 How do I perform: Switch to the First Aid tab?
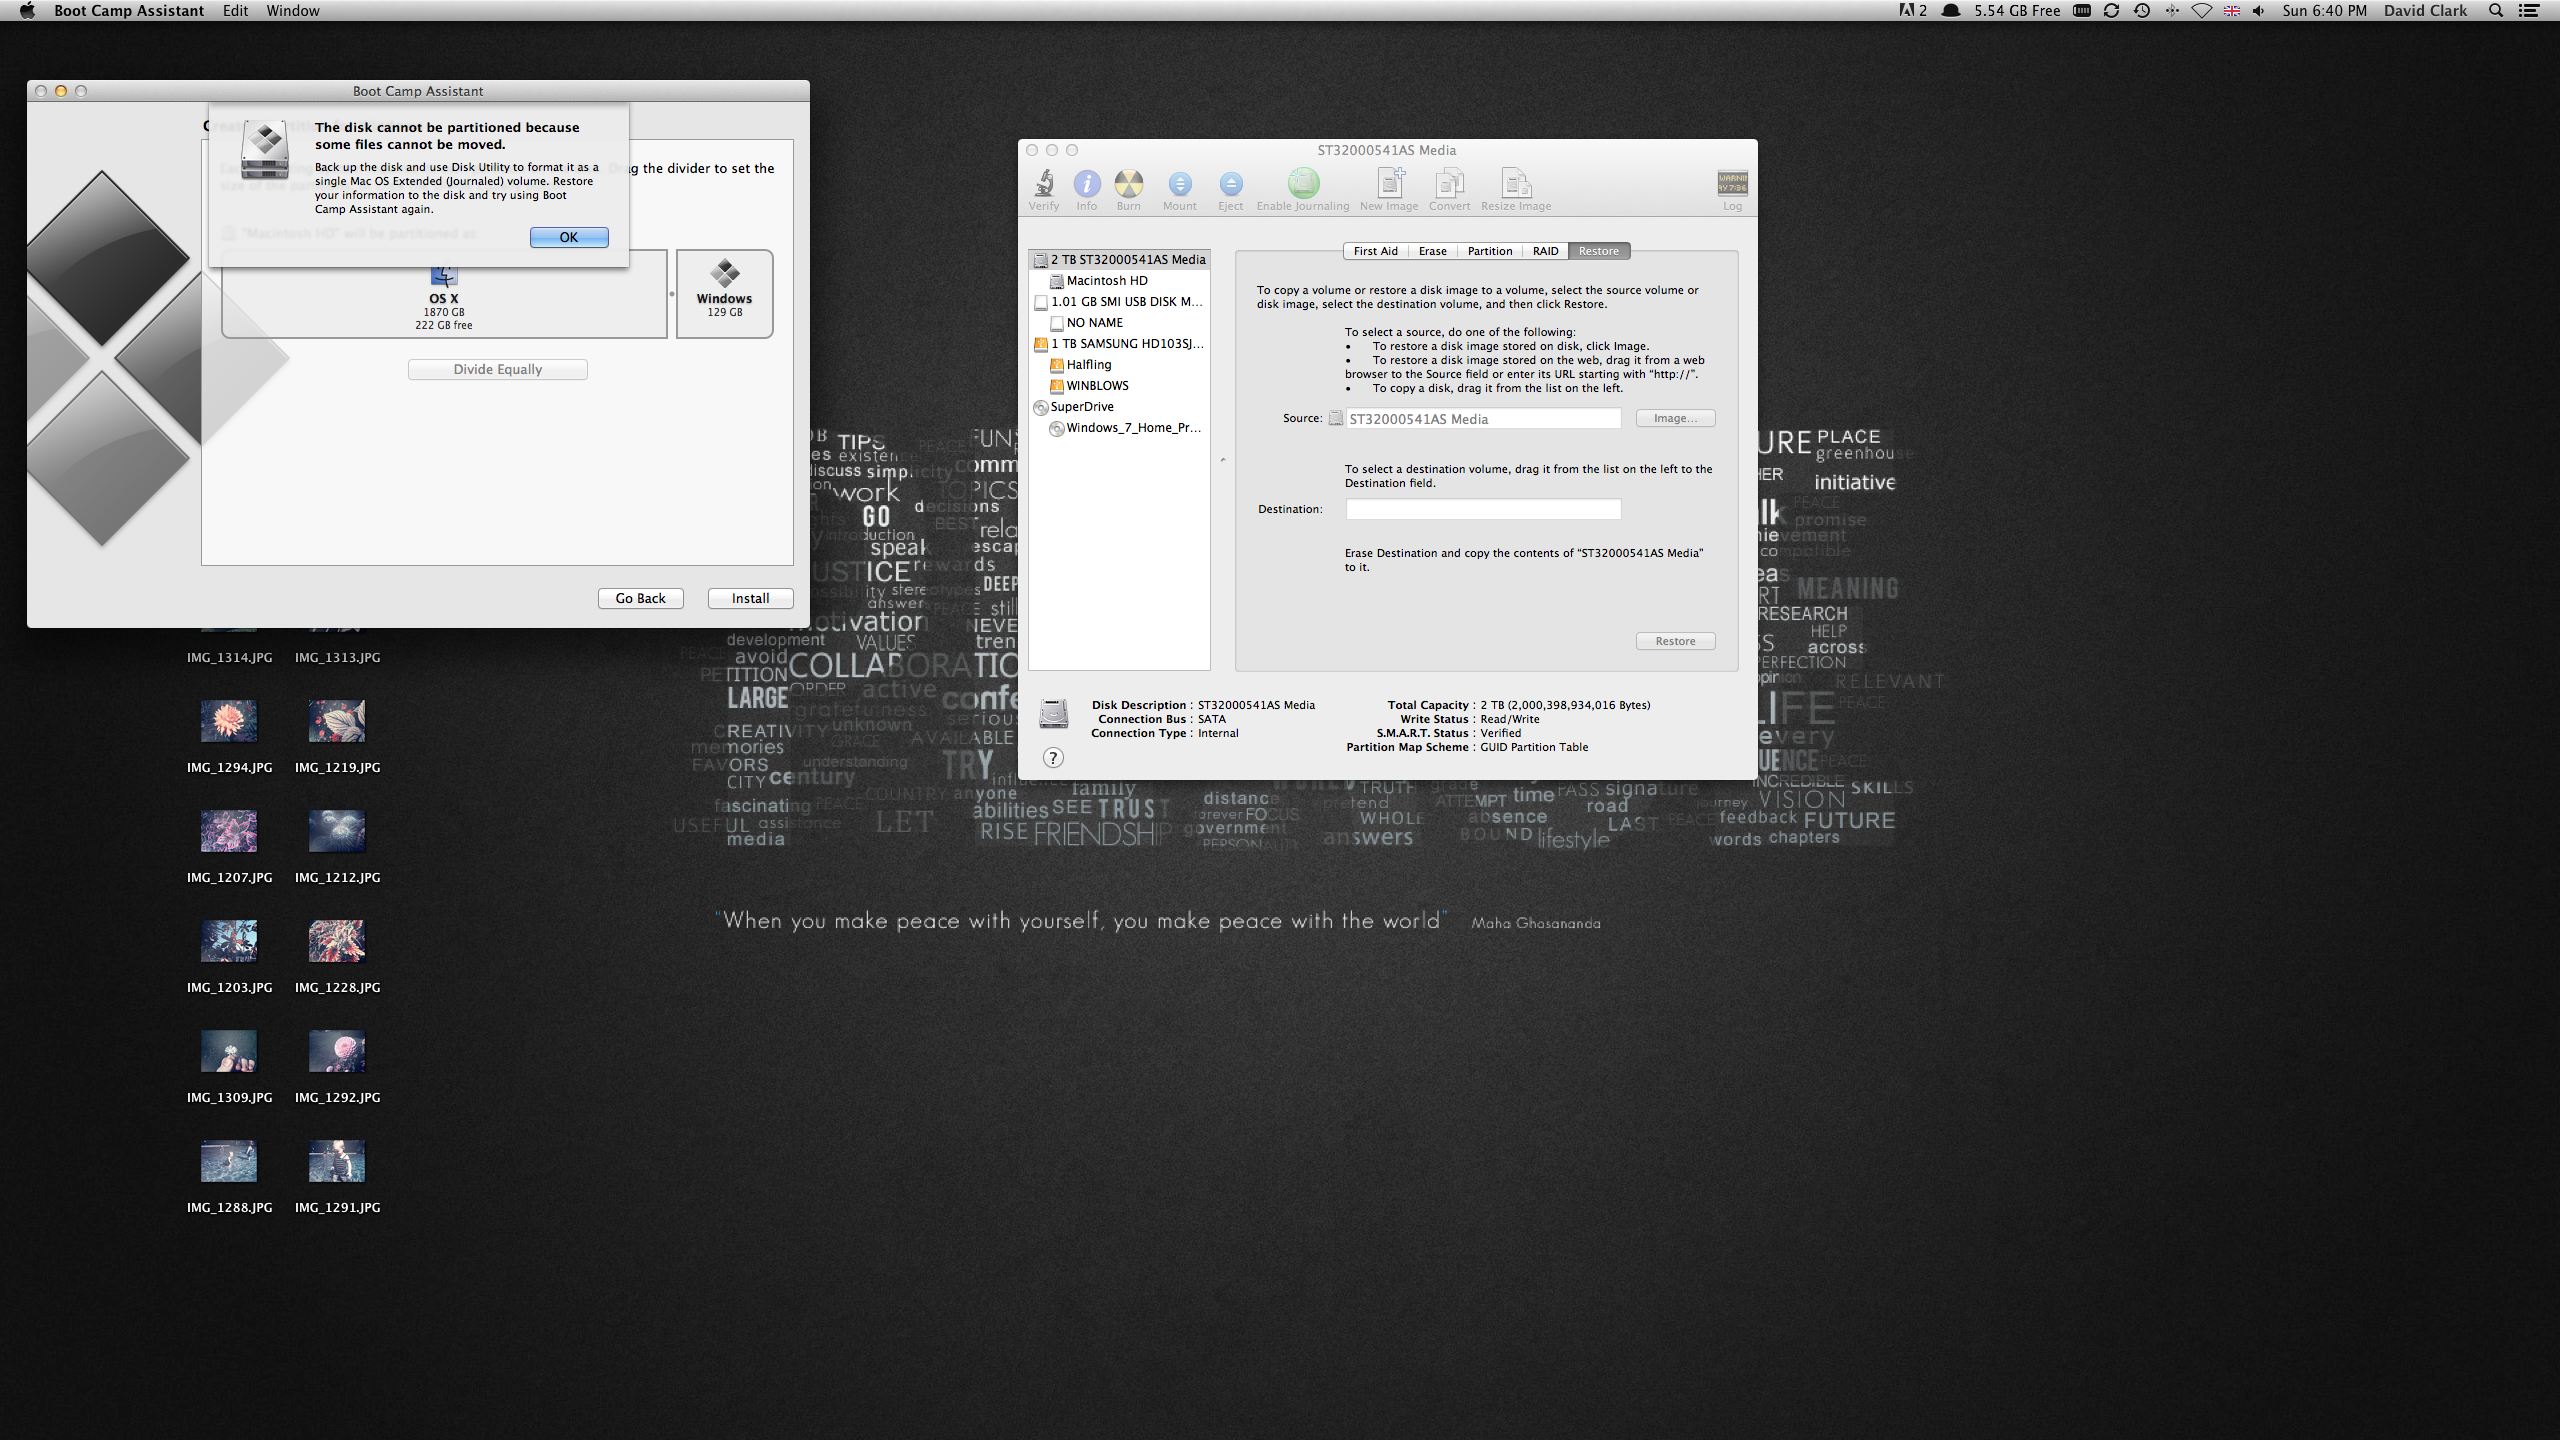pyautogui.click(x=1375, y=251)
